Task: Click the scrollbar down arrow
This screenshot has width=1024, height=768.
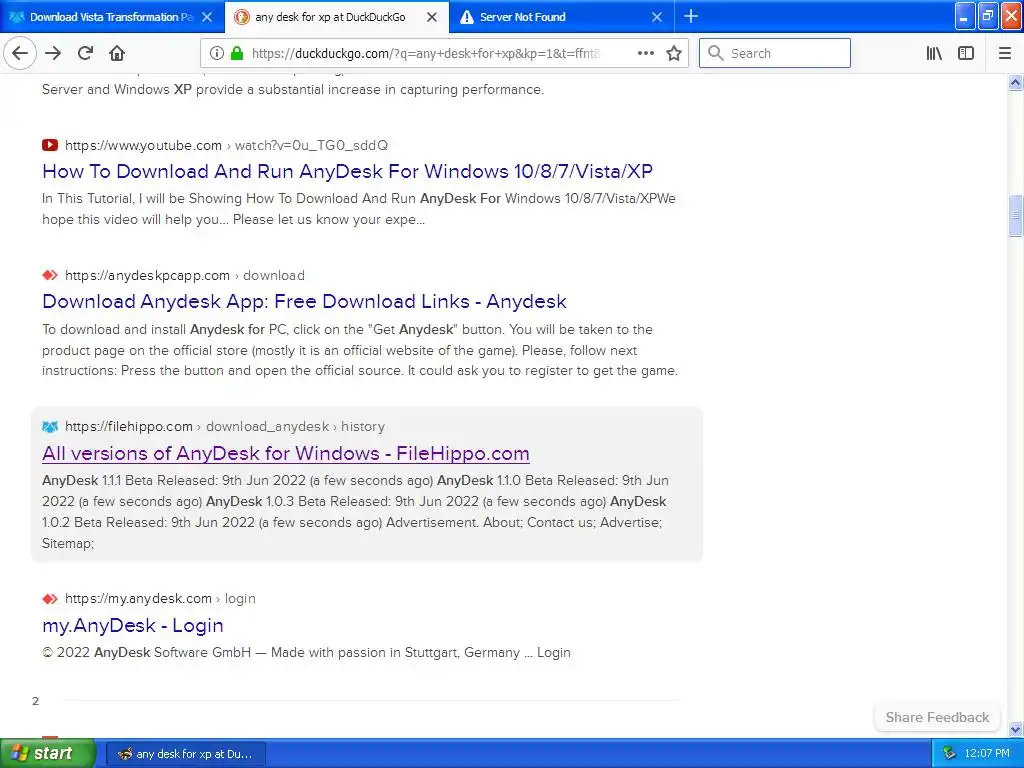Action: tap(1015, 729)
